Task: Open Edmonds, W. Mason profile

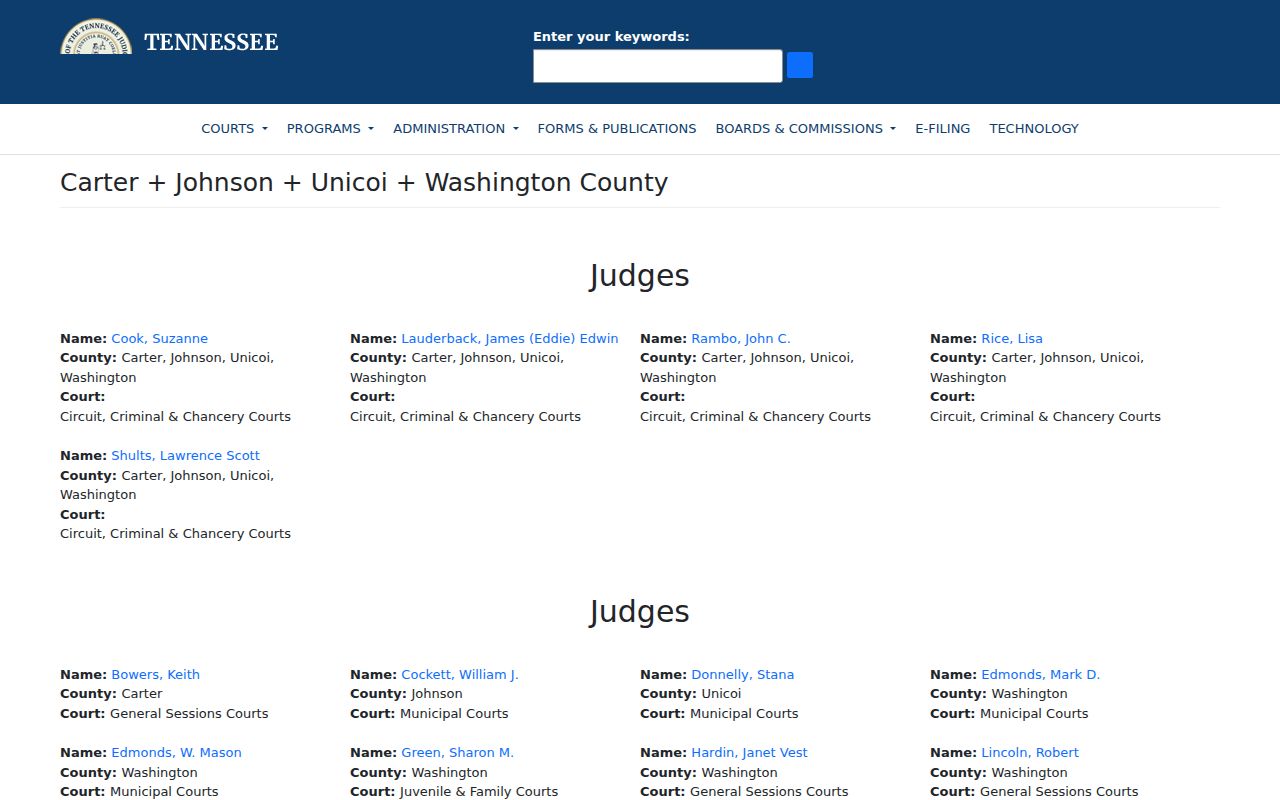Action: pyautogui.click(x=176, y=752)
